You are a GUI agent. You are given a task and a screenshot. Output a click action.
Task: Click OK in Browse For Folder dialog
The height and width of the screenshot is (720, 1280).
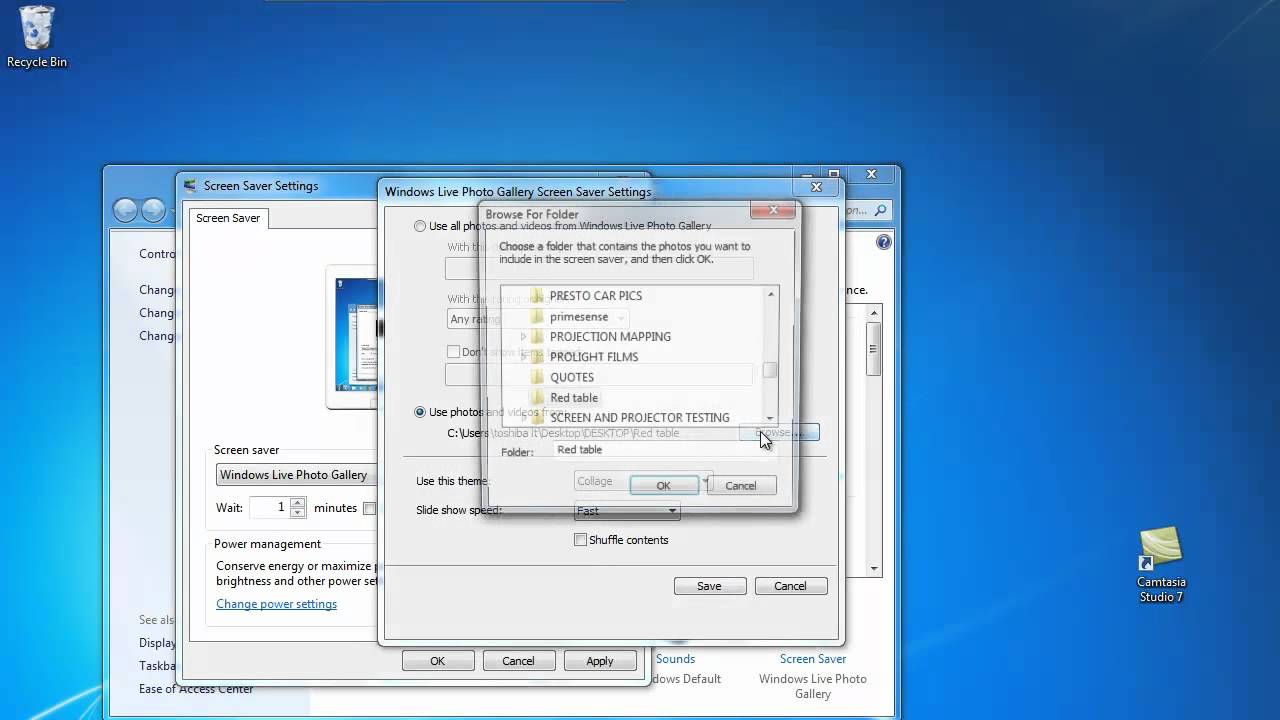(x=663, y=485)
